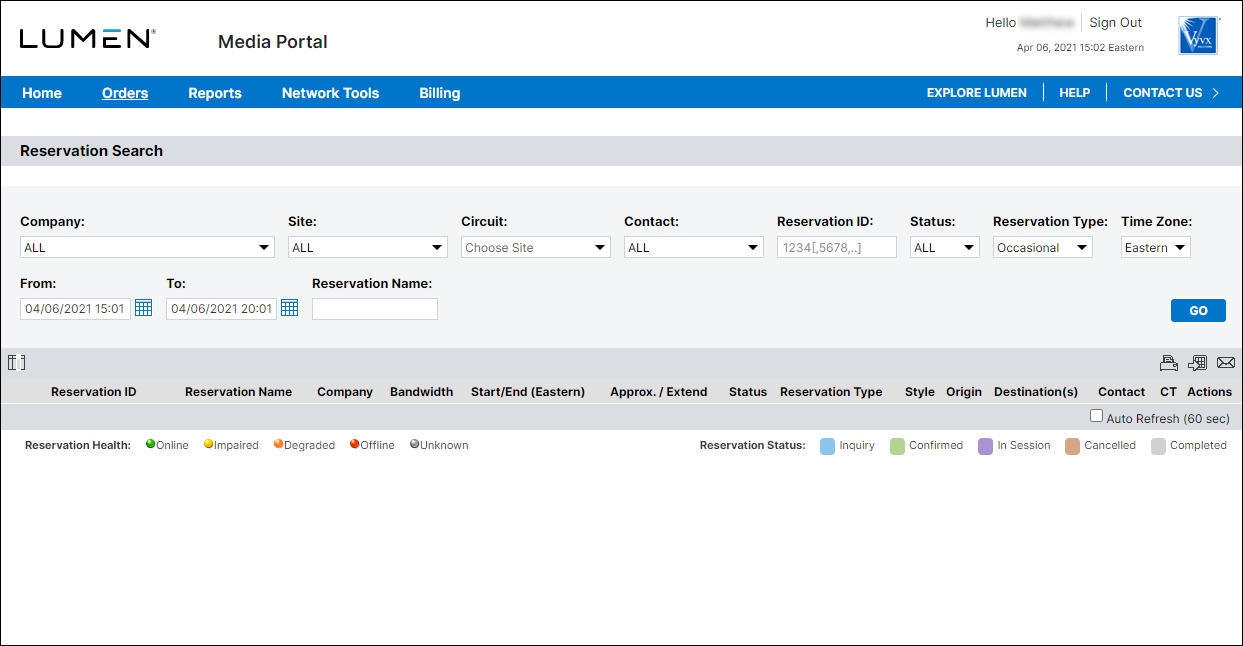
Task: Click the Offline health red indicator
Action: (x=354, y=444)
